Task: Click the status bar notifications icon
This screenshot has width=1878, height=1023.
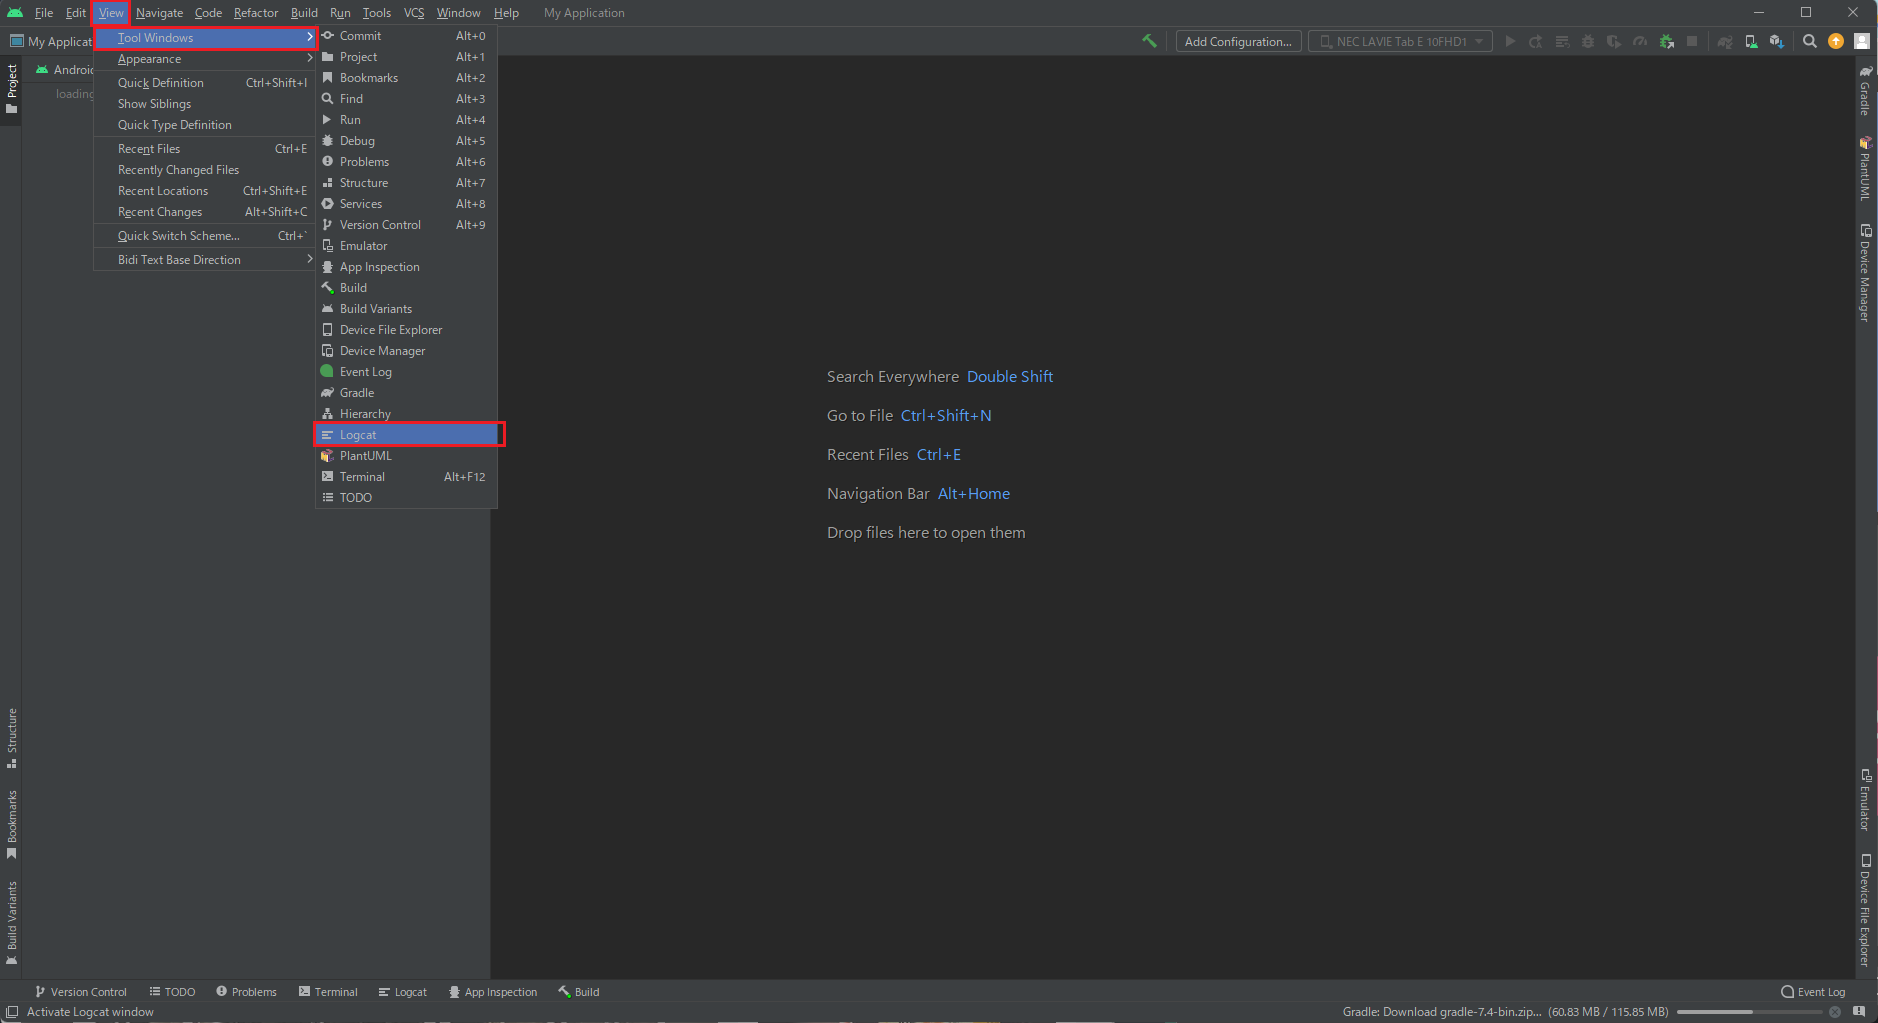Action: pyautogui.click(x=1859, y=1012)
